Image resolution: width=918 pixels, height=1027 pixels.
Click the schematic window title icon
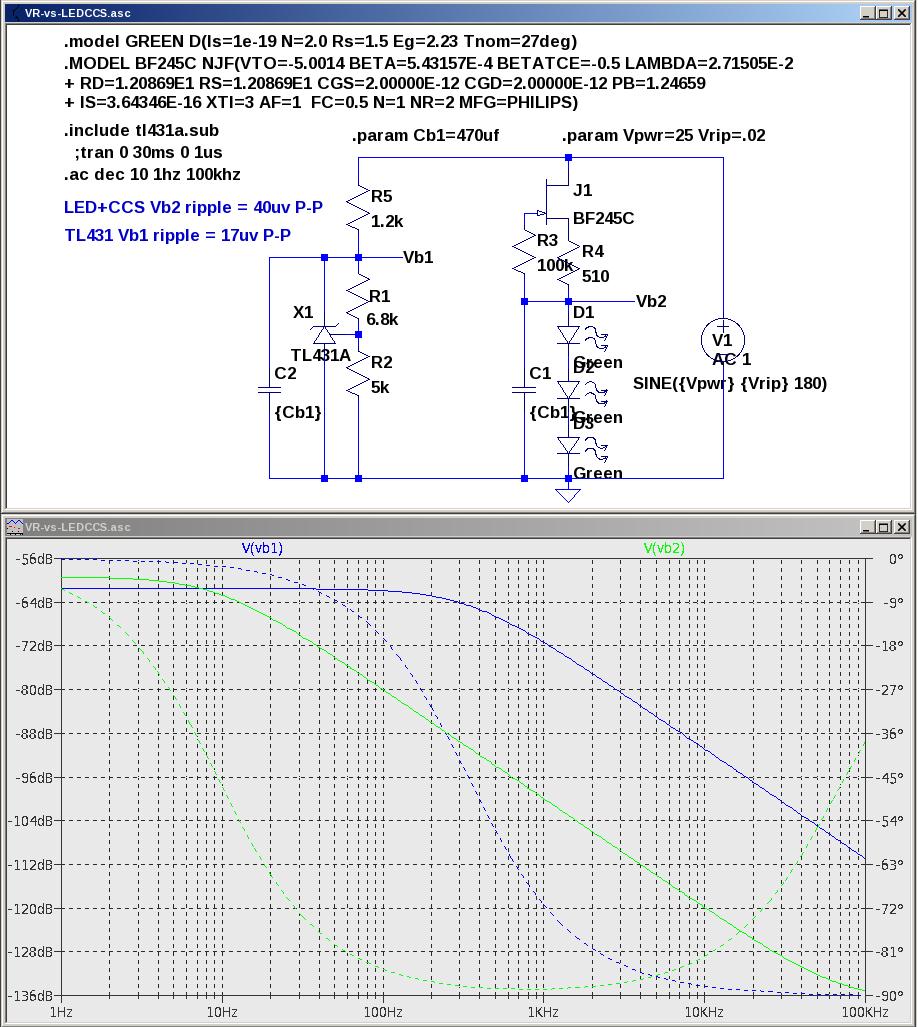[16, 12]
